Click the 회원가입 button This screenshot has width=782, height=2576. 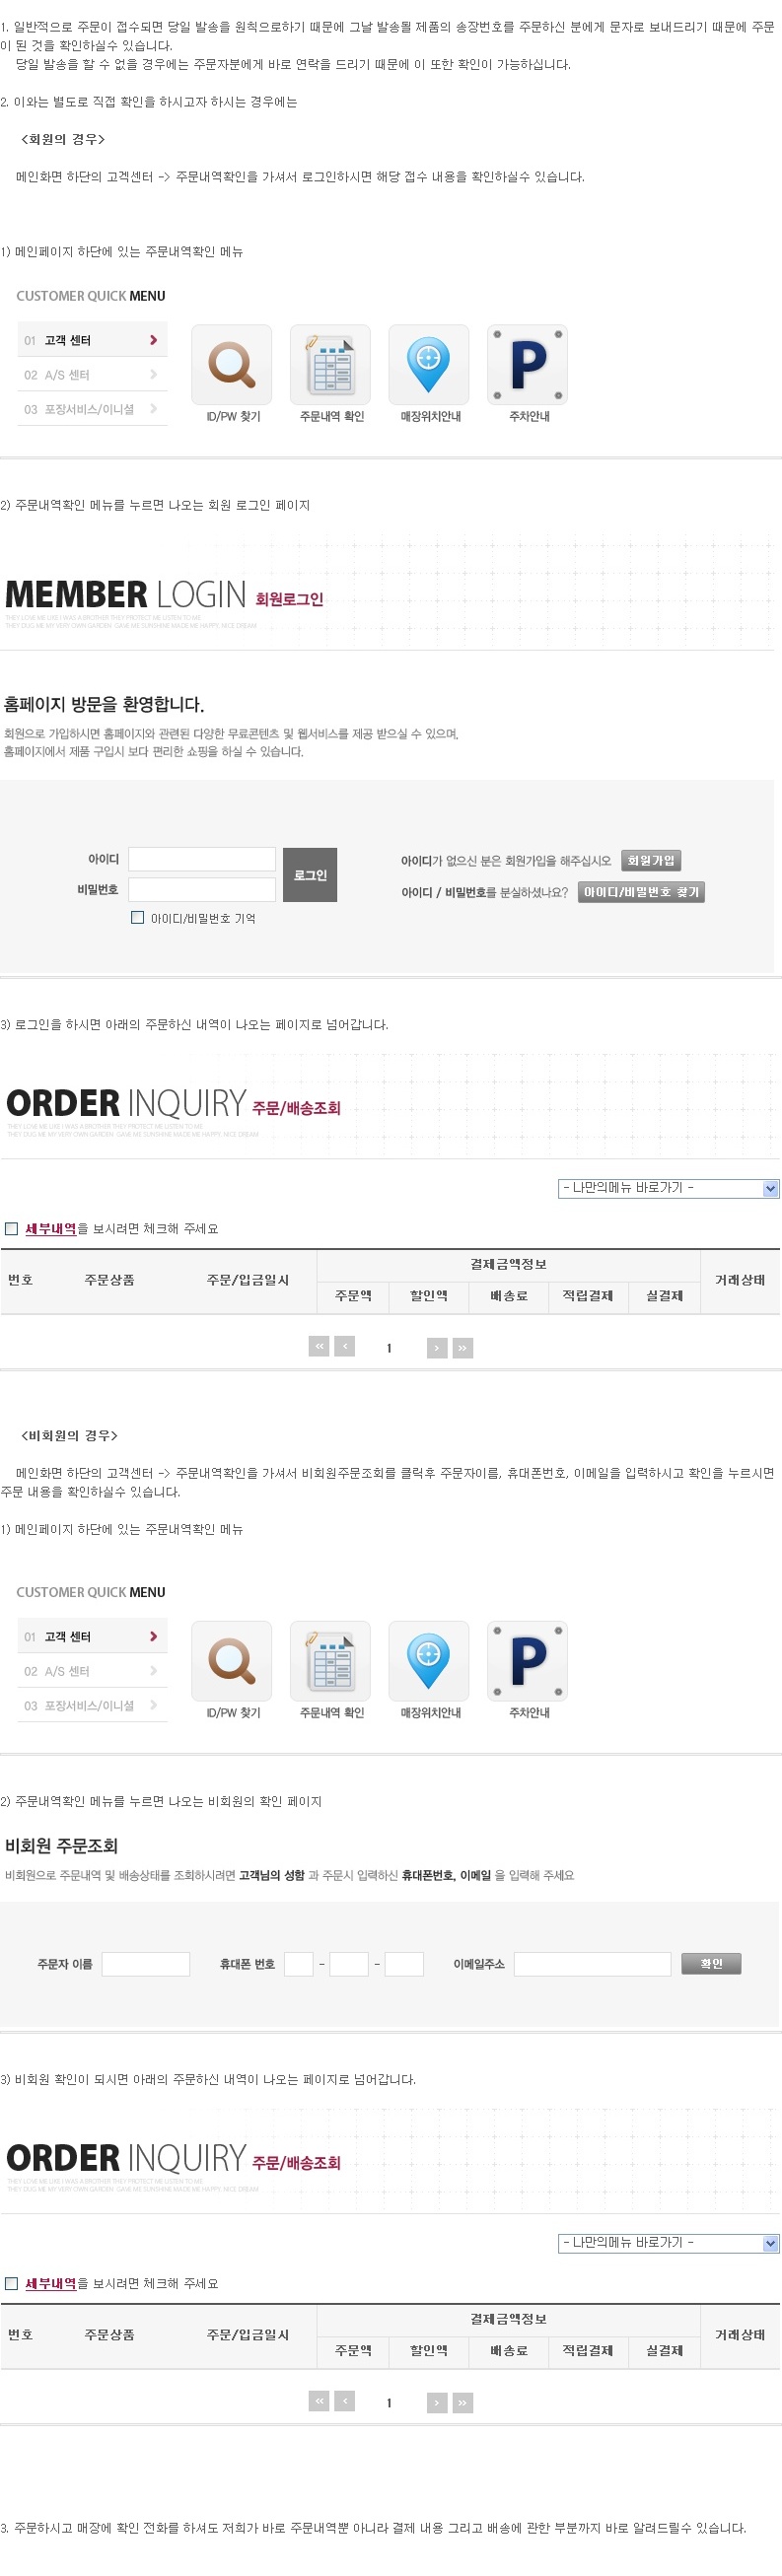pyautogui.click(x=651, y=860)
